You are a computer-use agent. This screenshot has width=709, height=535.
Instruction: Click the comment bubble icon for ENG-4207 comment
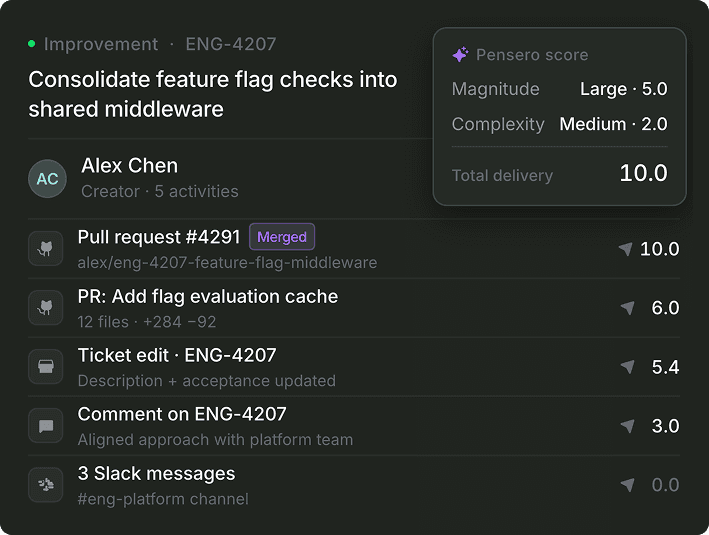point(46,426)
